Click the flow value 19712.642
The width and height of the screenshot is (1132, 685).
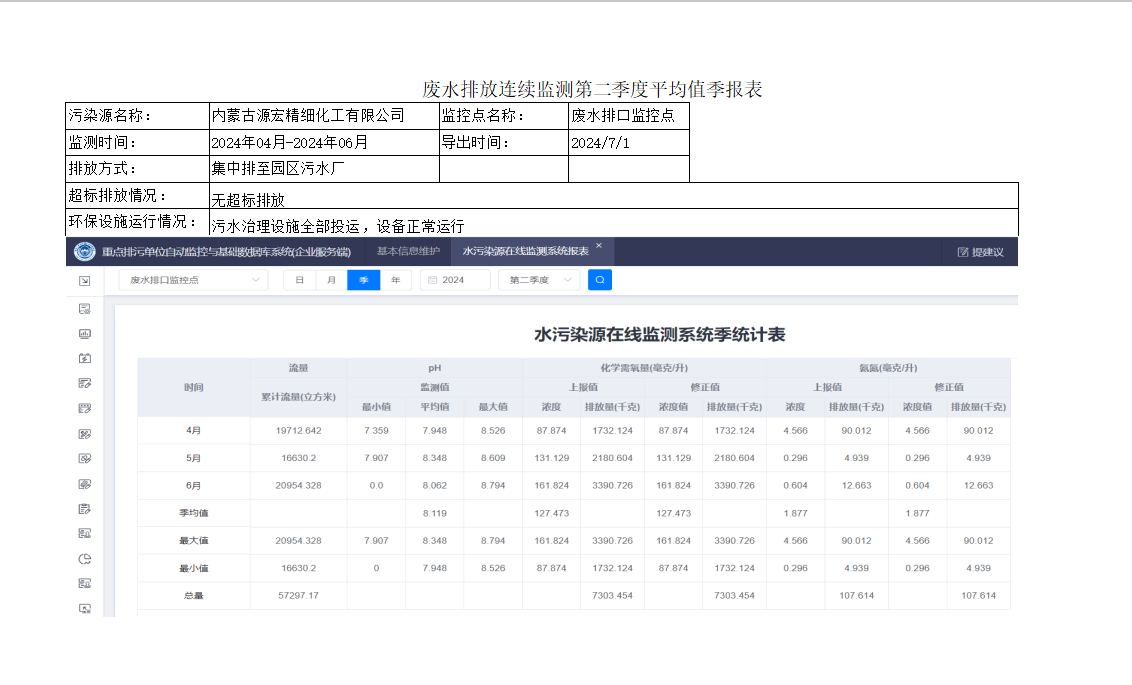(298, 431)
